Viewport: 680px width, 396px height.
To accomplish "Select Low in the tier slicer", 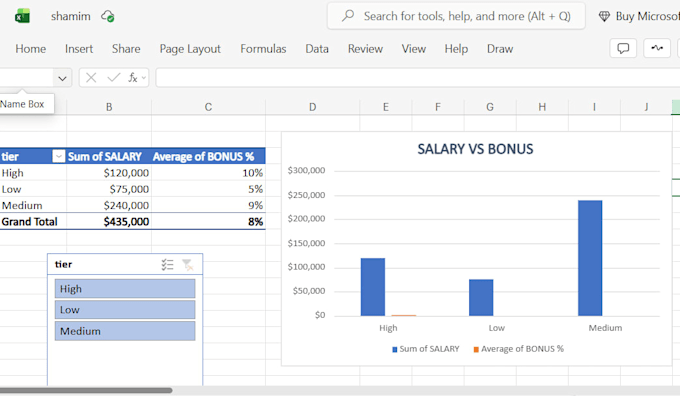I will click(x=125, y=310).
